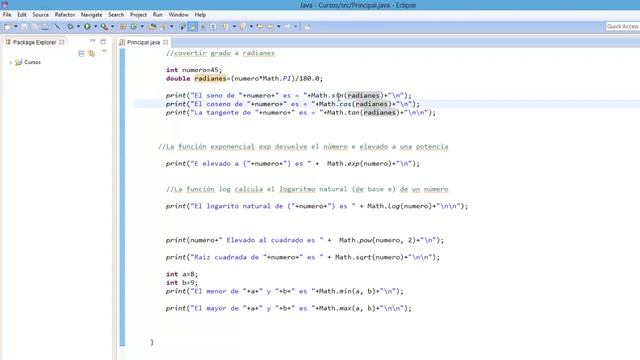The width and height of the screenshot is (640, 360).
Task: Open the External Tools dropdown arrow
Action: (x=113, y=27)
